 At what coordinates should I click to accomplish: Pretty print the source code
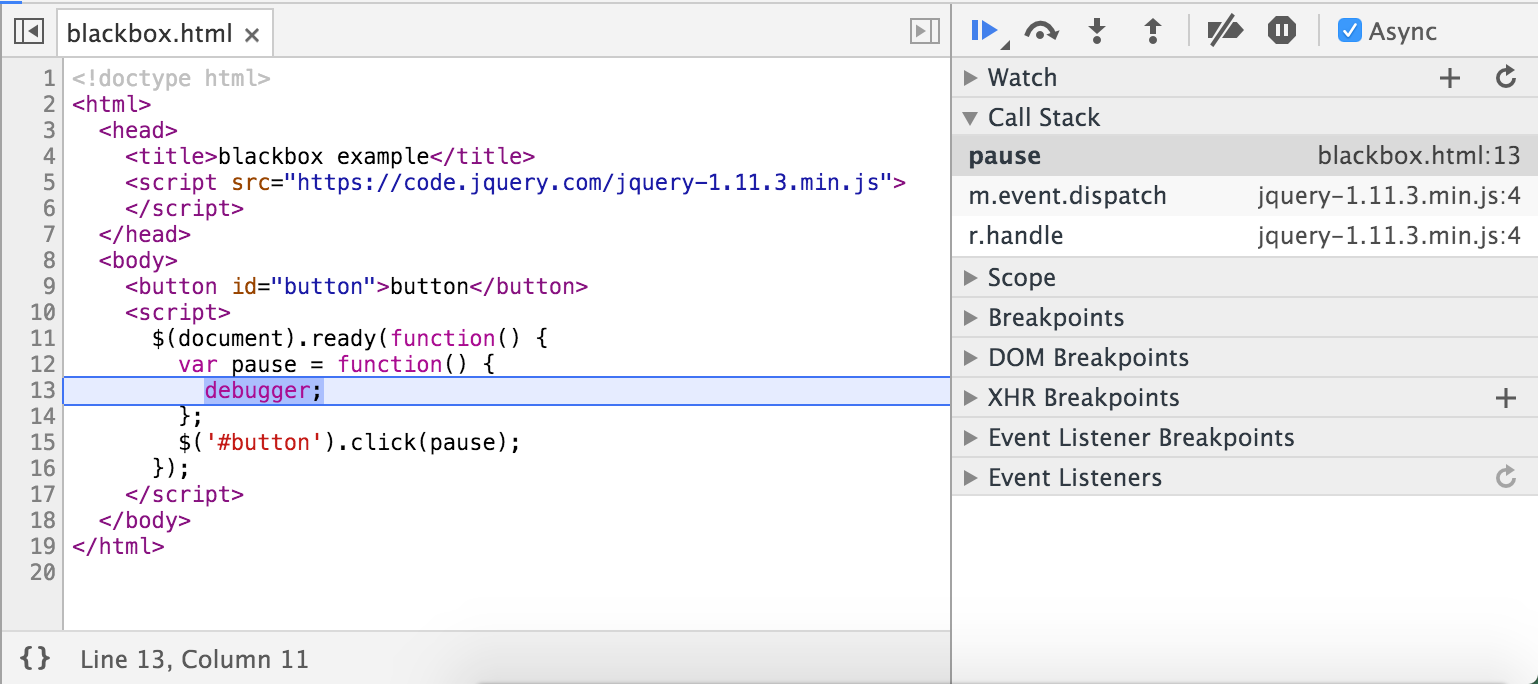coord(35,658)
